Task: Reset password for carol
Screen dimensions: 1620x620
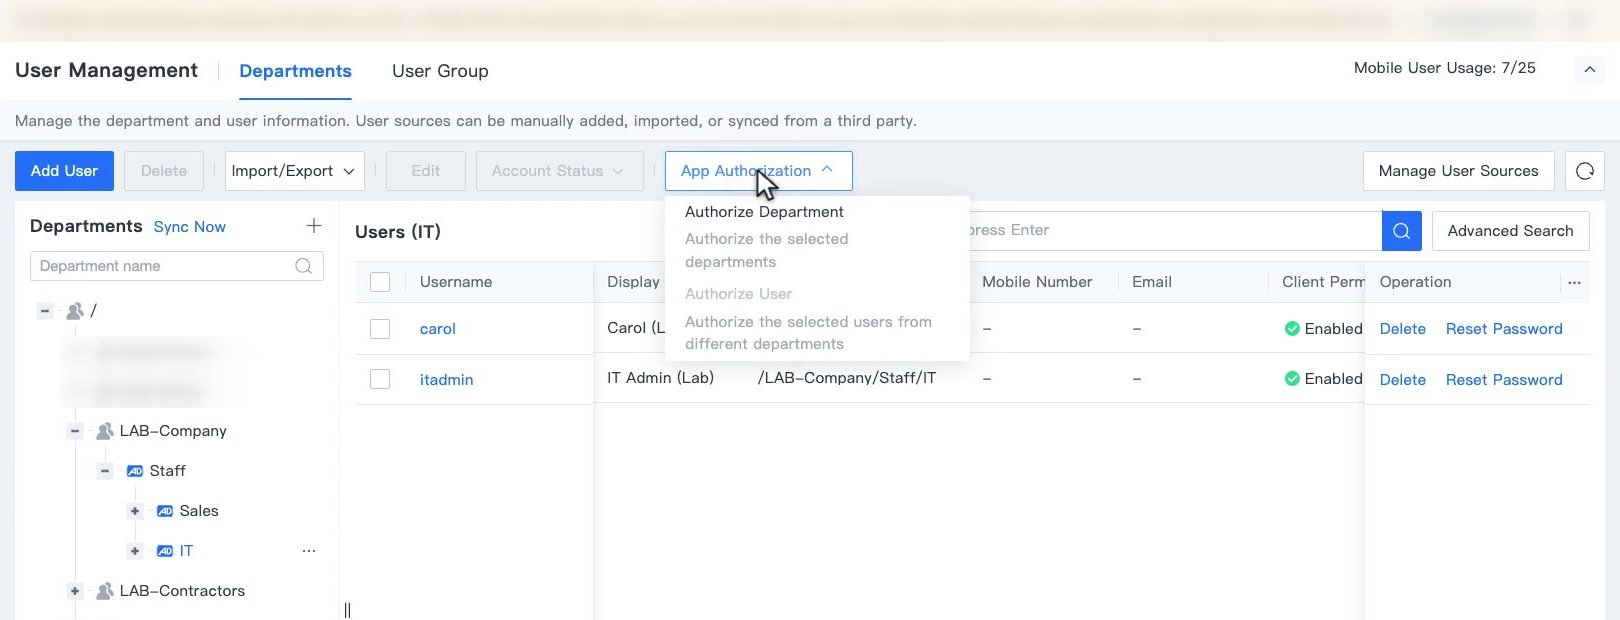Action: coord(1504,329)
